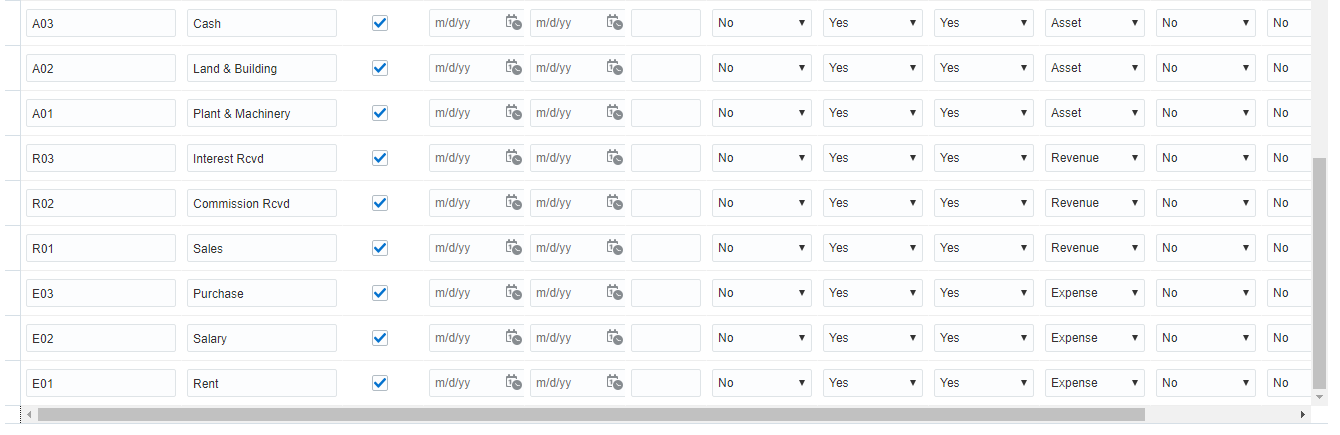Click the Commission Rcvd name field
This screenshot has height=435, width=1340.
tap(261, 203)
